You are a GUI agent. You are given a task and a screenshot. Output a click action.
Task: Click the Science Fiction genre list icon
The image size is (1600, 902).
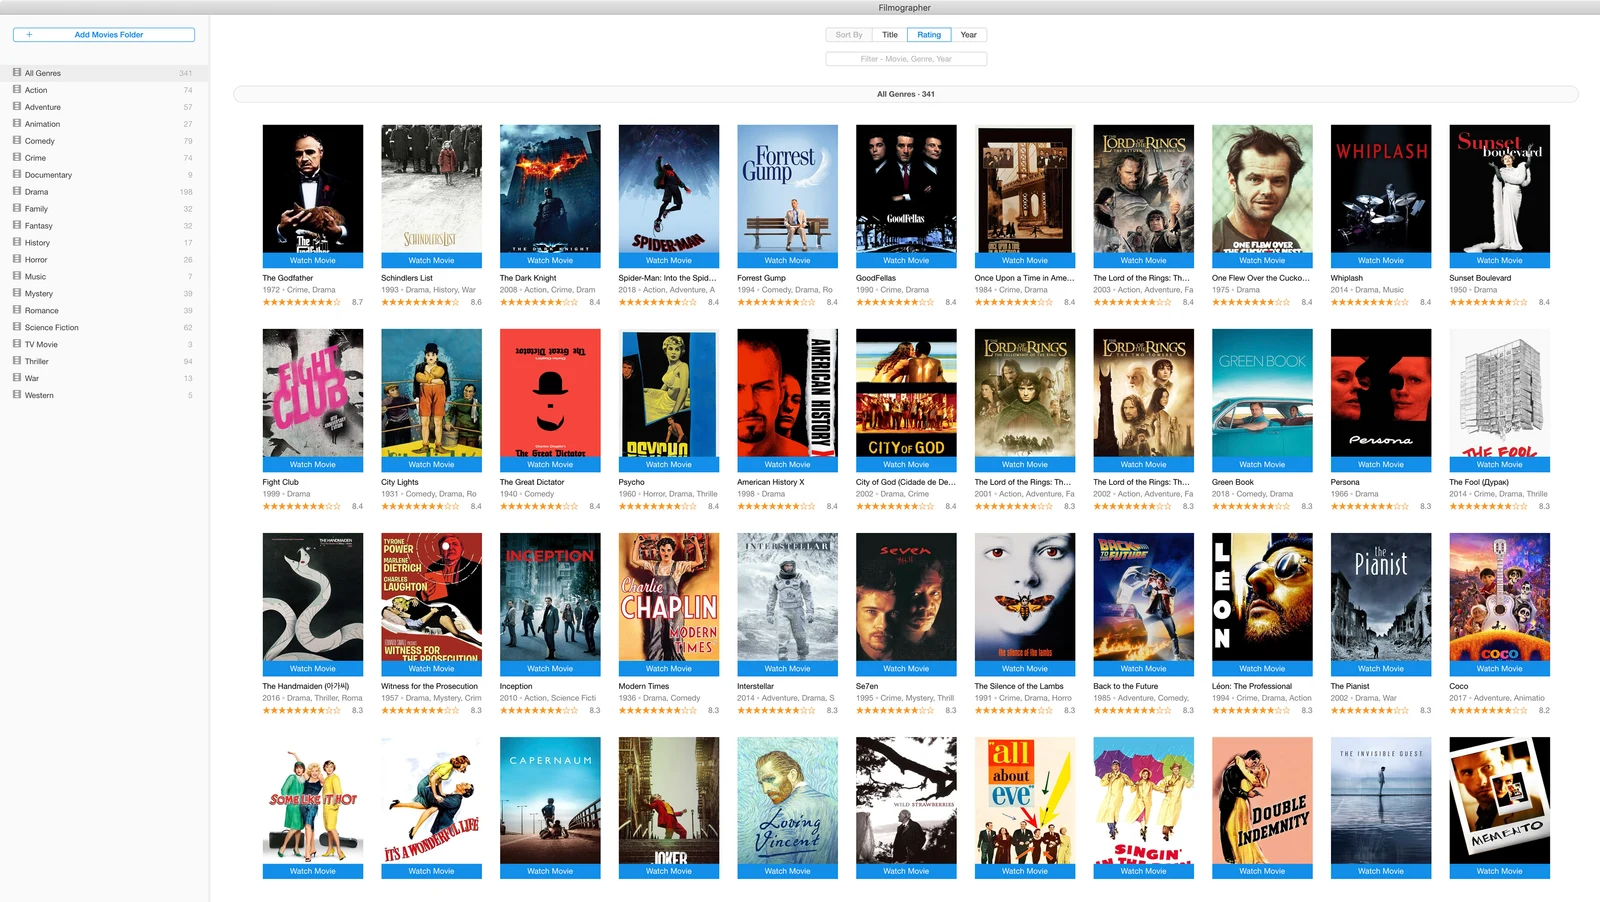17,327
